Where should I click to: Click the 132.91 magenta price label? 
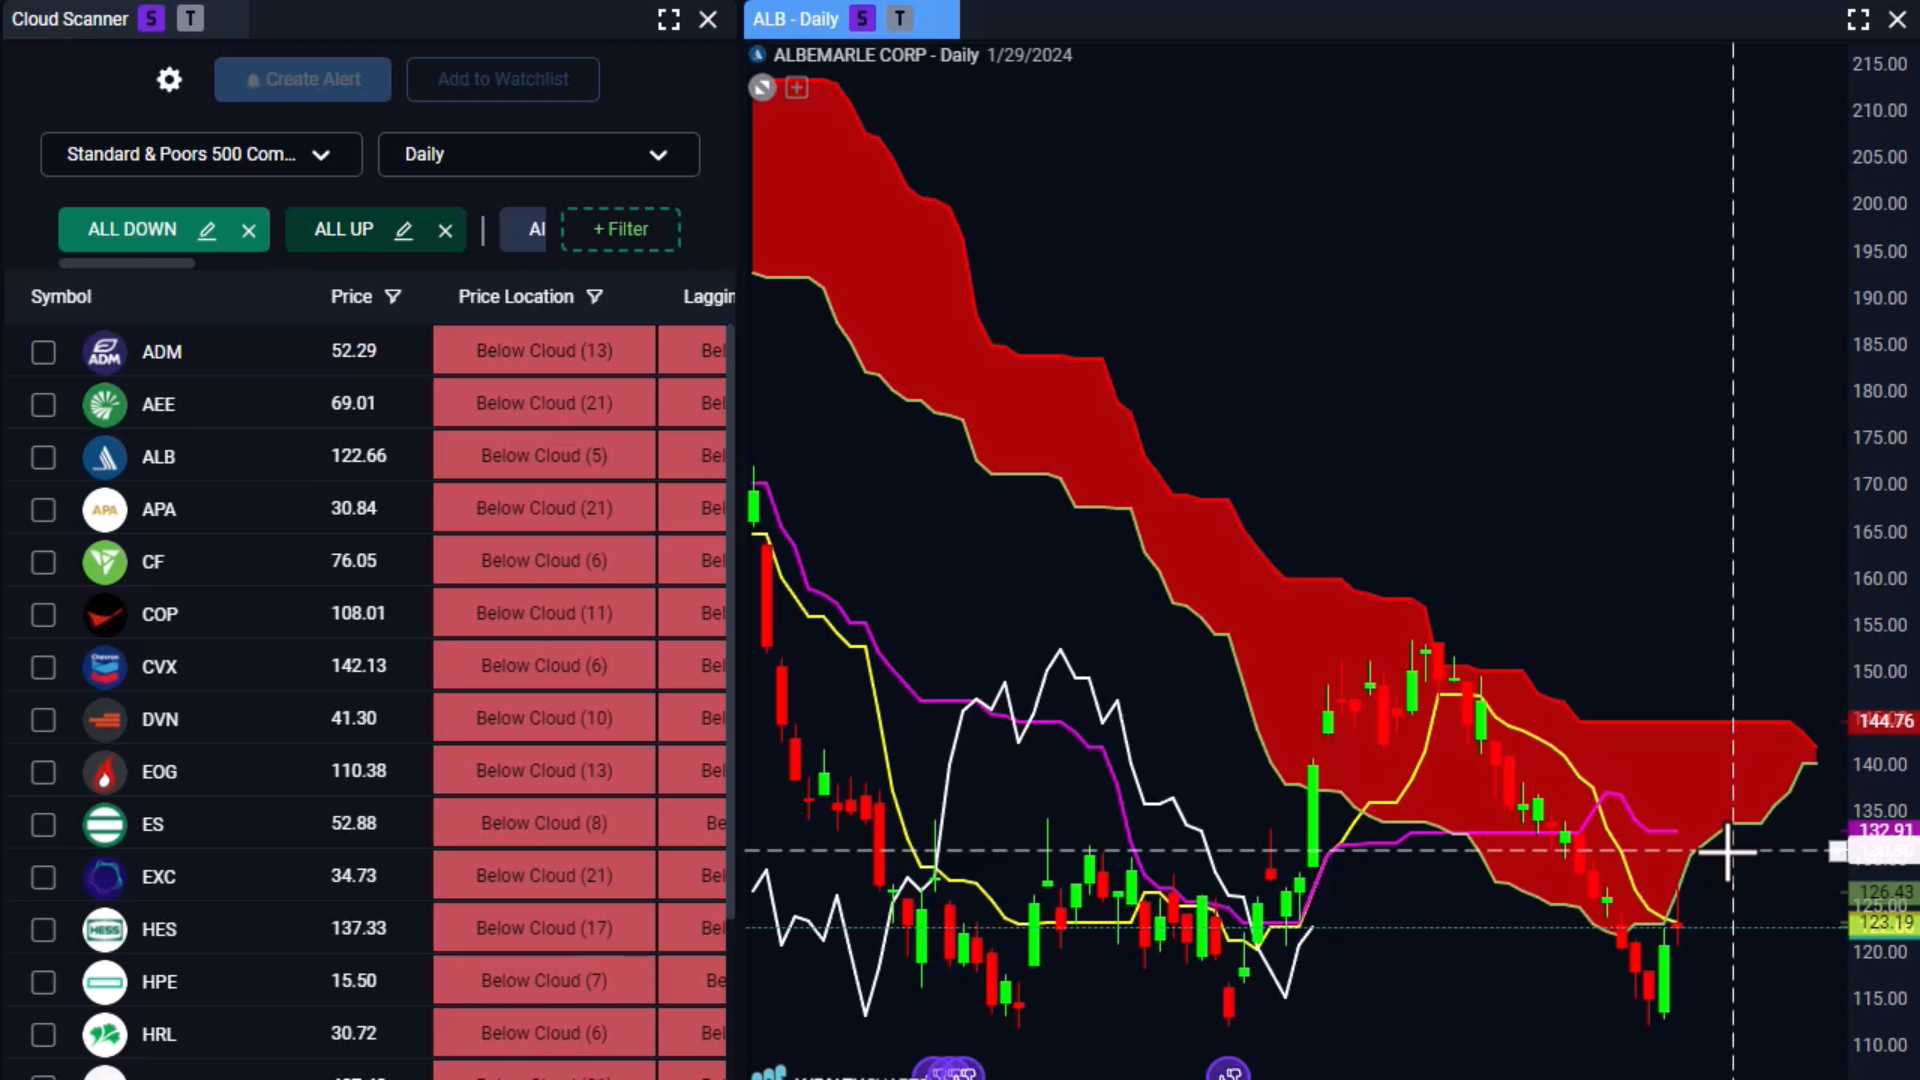1883,830
